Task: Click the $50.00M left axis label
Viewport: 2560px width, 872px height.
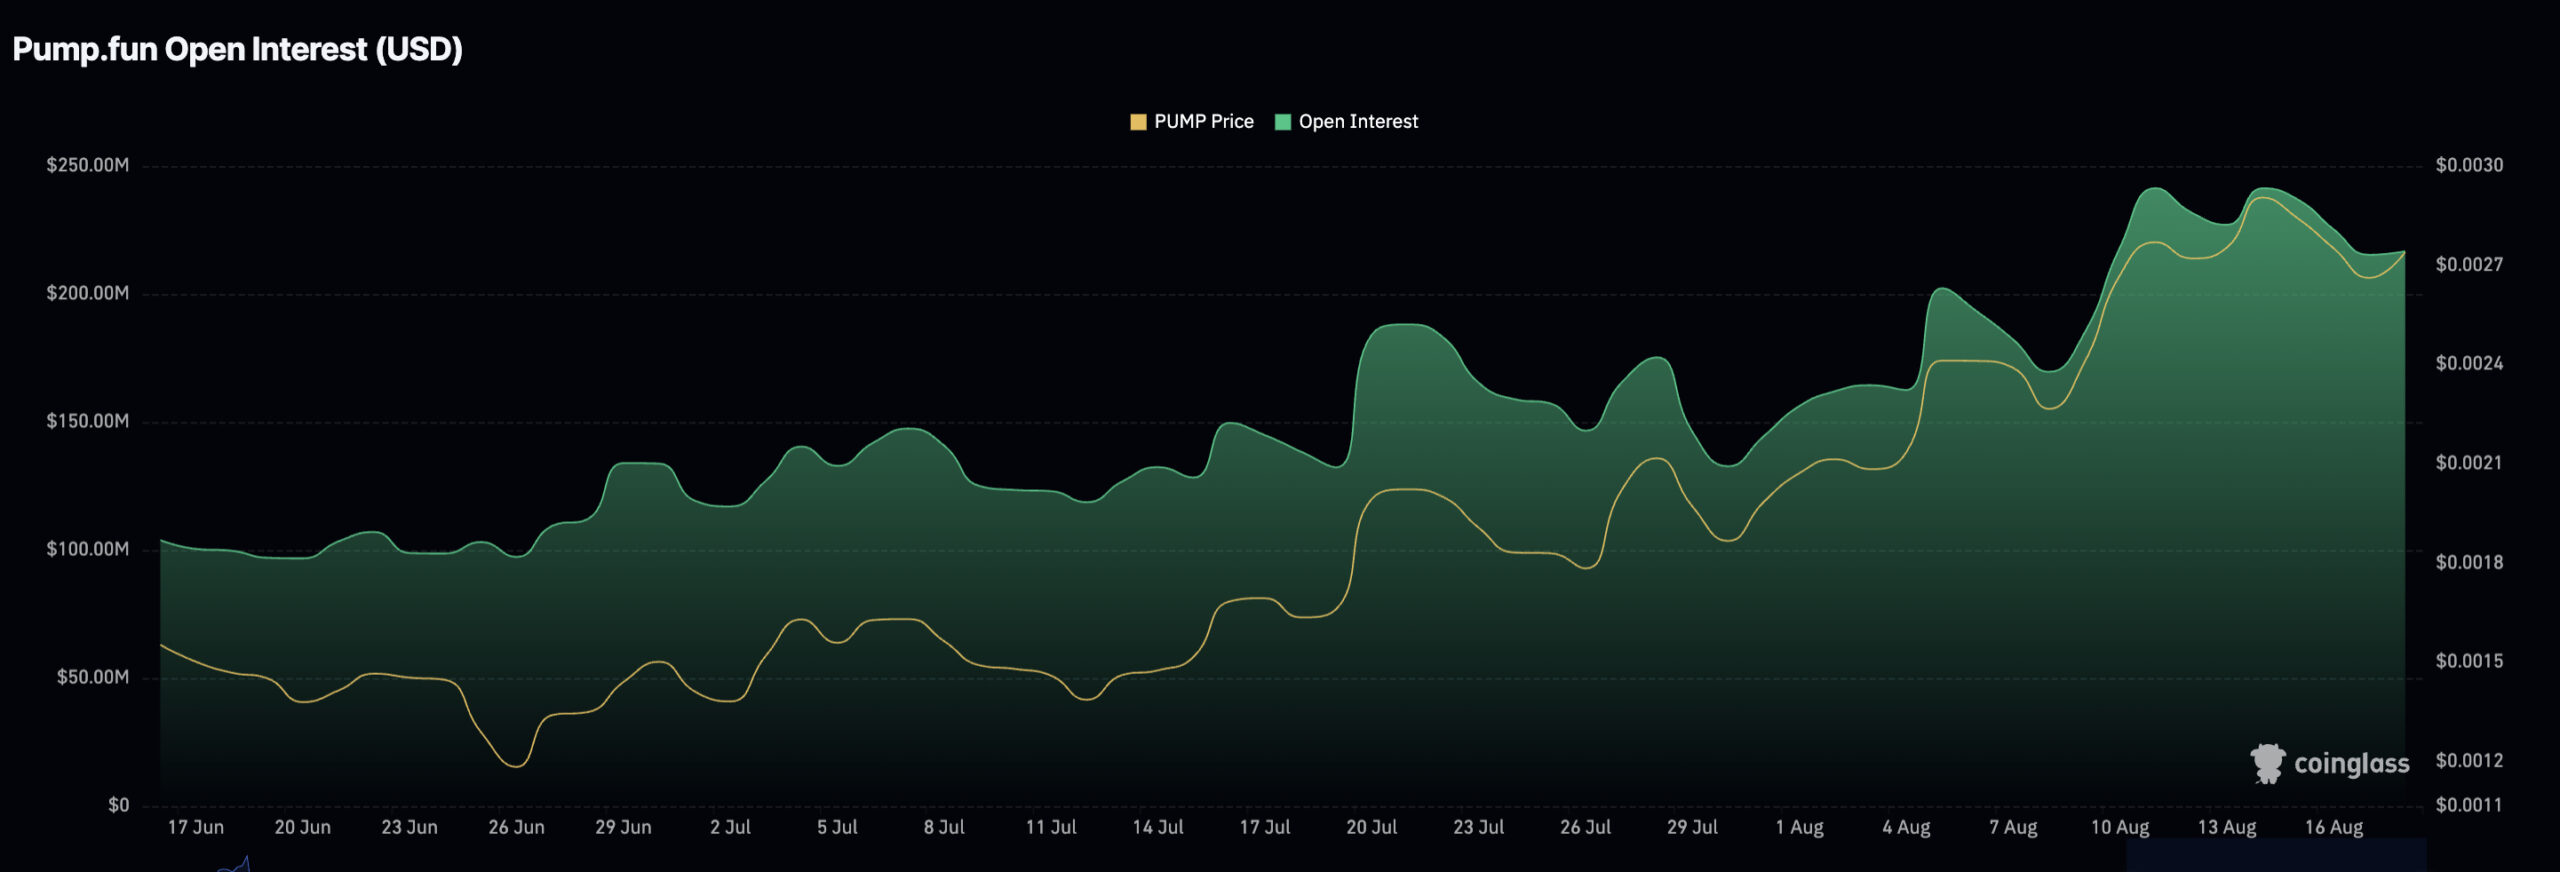Action: tap(93, 677)
